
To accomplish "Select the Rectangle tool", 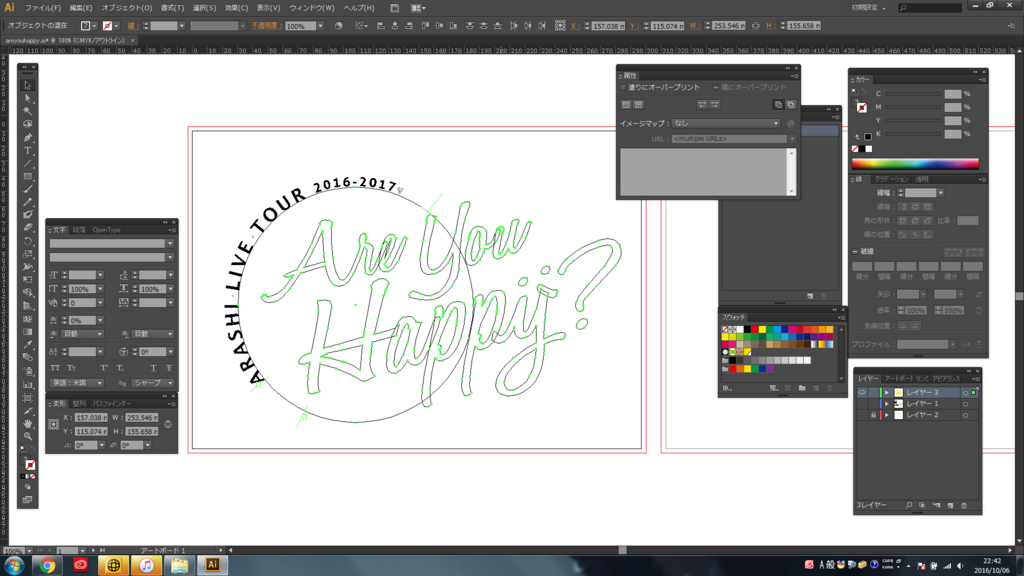I will pos(27,176).
